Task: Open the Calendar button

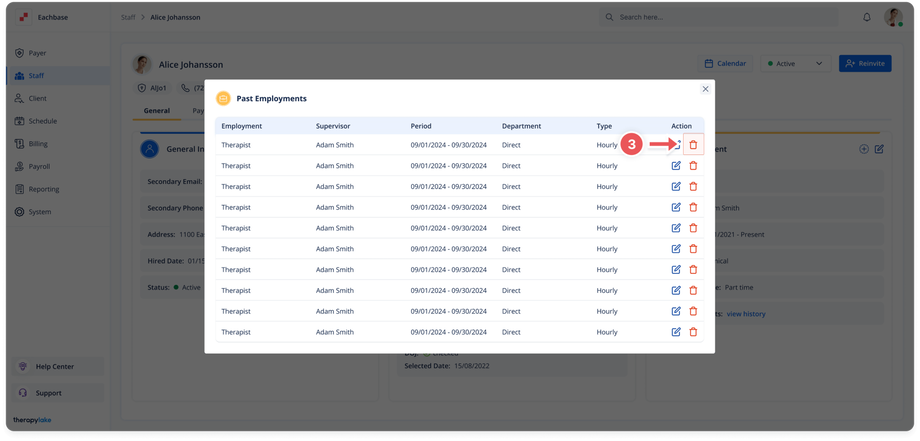Action: click(x=725, y=63)
